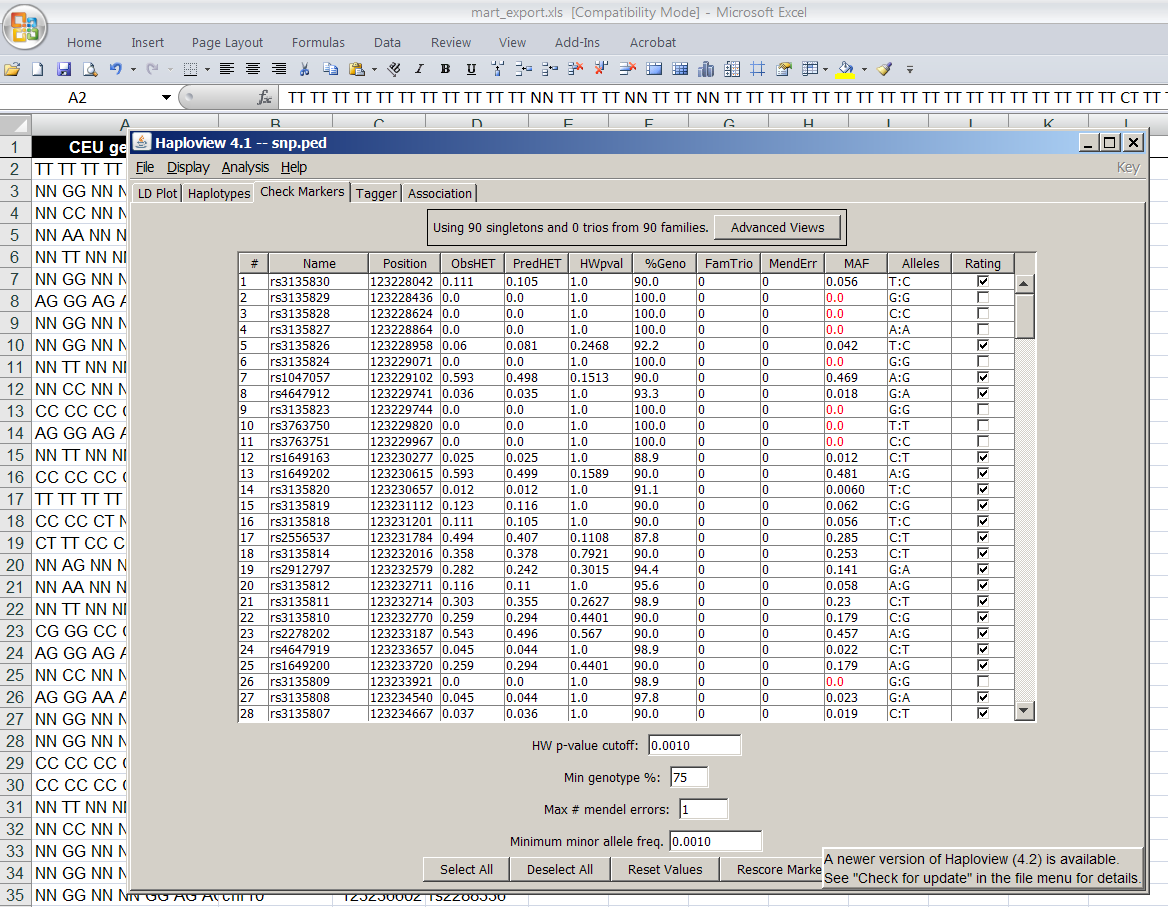1168x907 pixels.
Task: Check the Rating box for rs3135809
Action: coord(983,681)
